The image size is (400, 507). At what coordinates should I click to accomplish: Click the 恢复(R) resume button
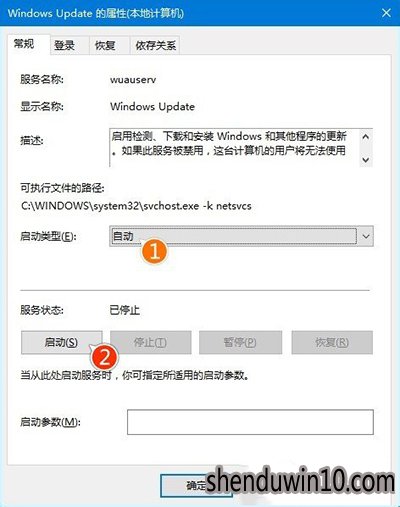[x=332, y=342]
